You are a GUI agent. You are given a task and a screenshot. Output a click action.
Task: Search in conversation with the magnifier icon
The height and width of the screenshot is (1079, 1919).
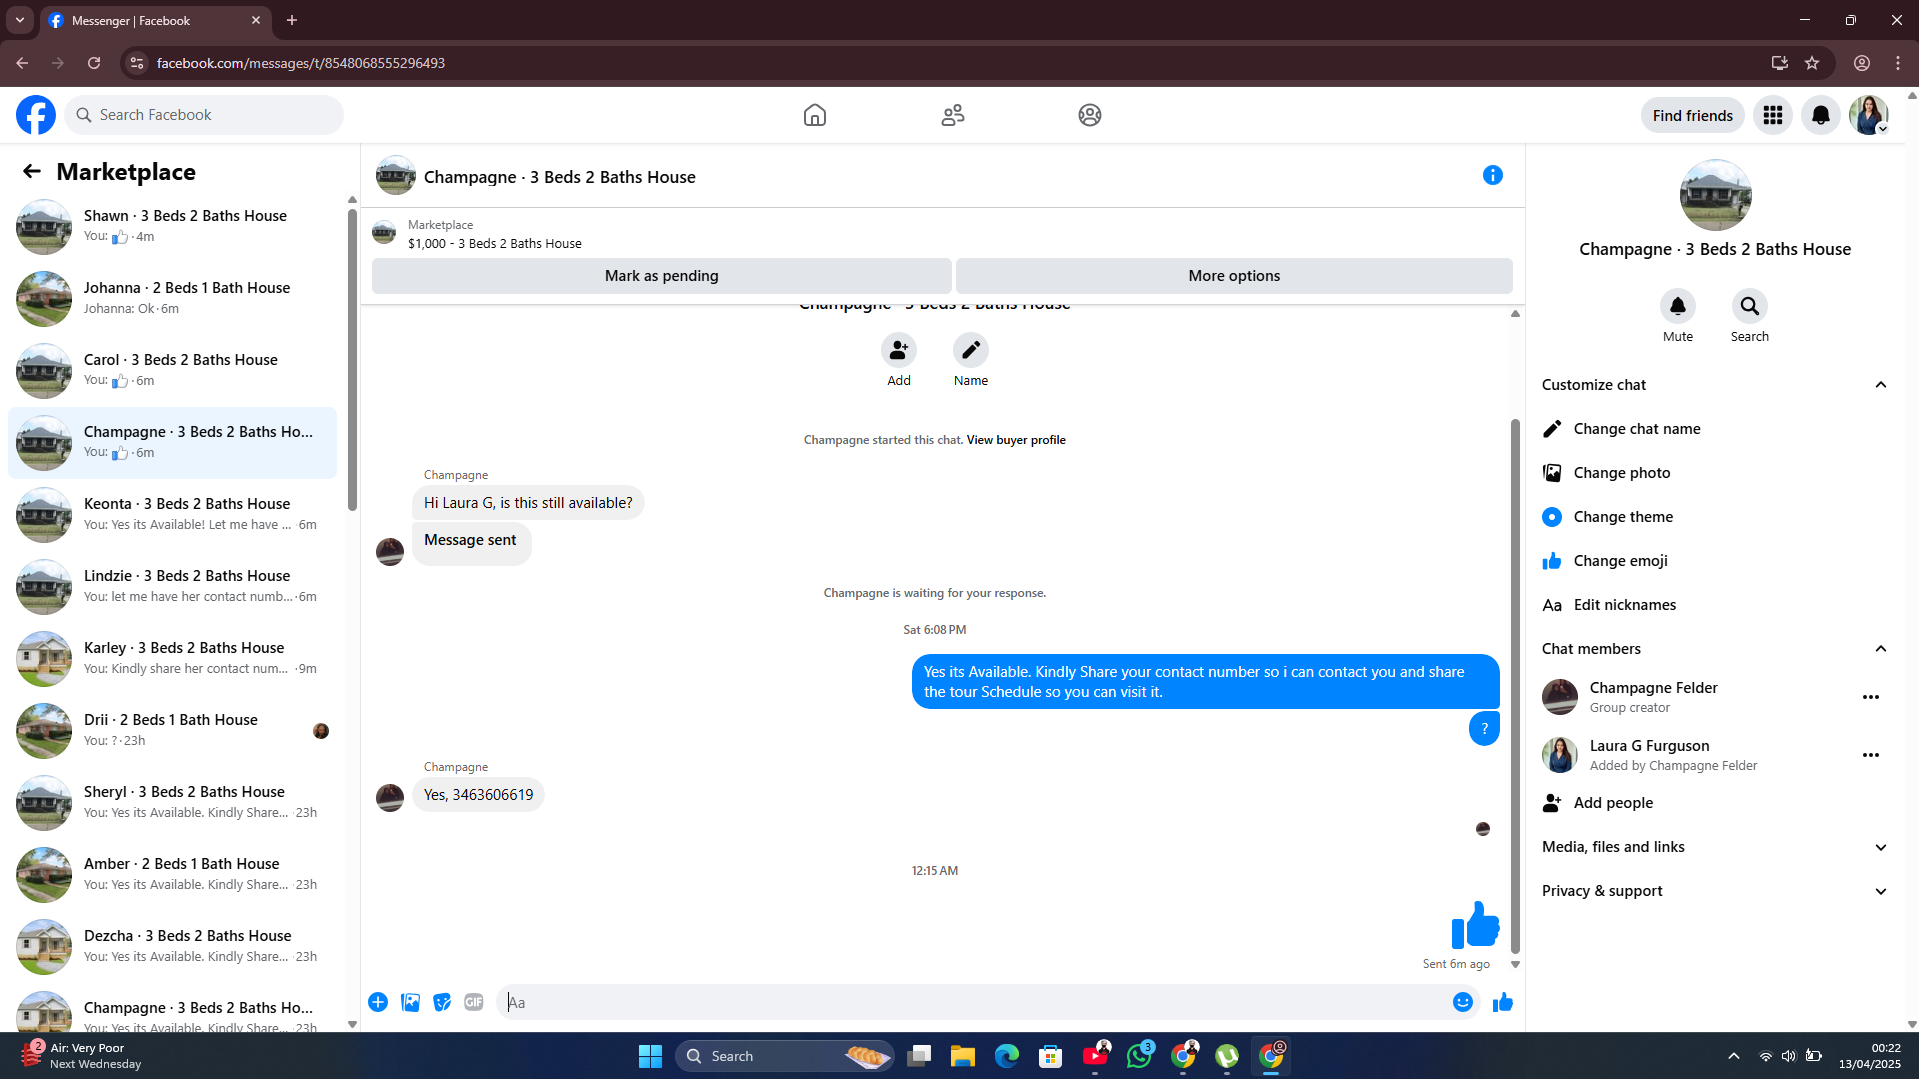[x=1750, y=306]
